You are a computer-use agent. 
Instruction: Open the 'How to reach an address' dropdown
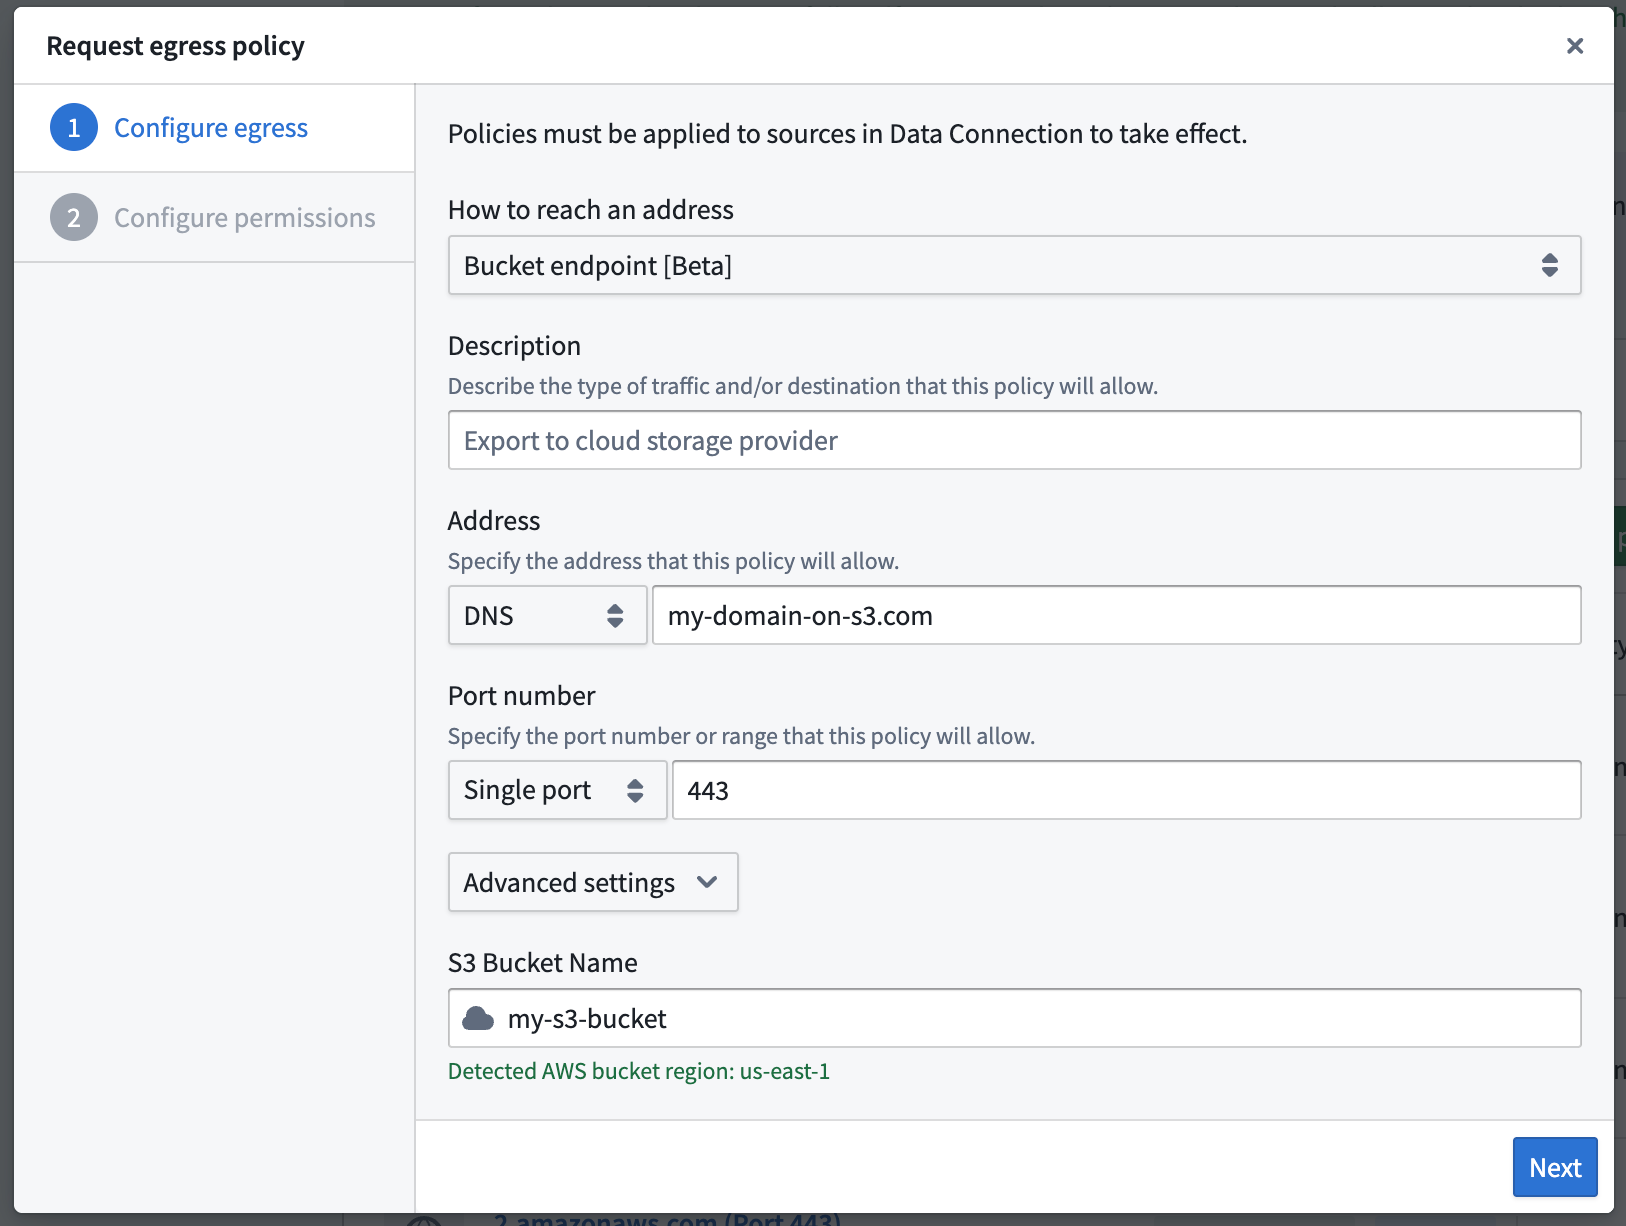coord(1014,265)
